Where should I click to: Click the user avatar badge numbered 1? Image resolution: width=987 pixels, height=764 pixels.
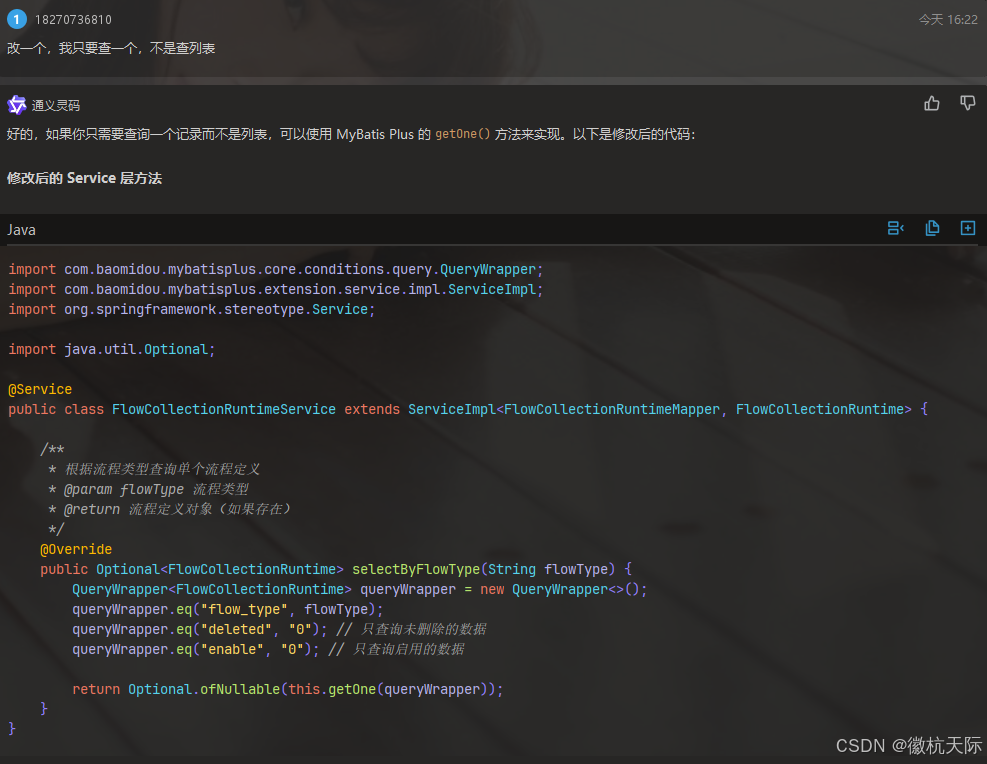(16, 20)
